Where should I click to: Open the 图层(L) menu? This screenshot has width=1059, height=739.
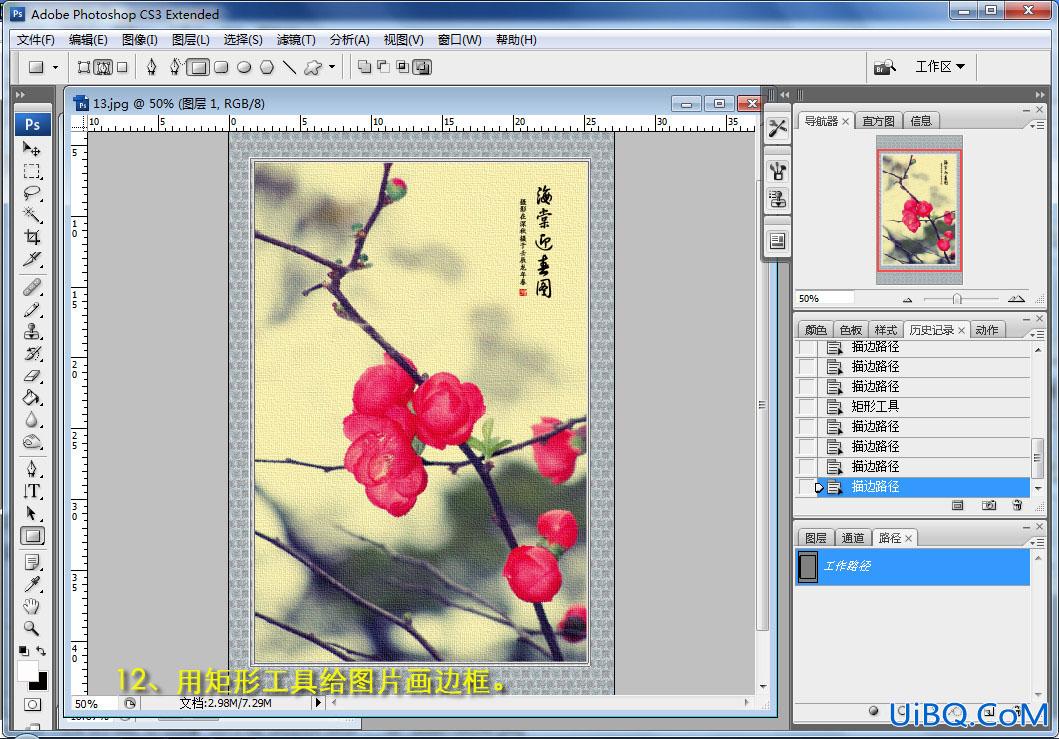click(190, 40)
